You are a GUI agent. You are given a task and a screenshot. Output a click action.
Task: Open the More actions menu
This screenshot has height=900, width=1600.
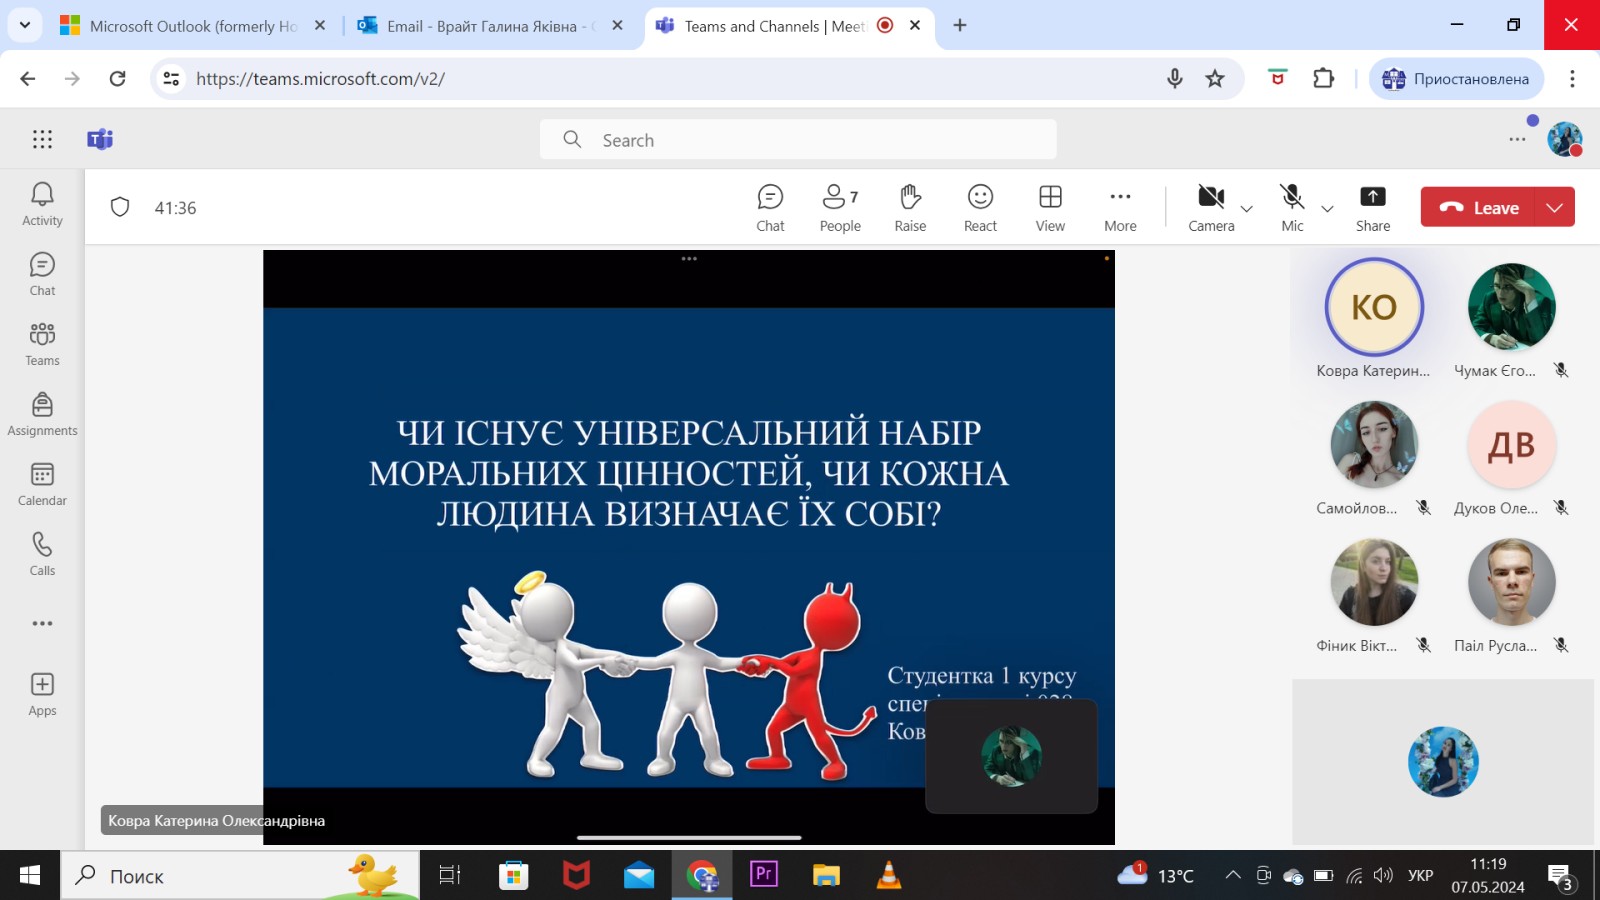coord(1120,207)
